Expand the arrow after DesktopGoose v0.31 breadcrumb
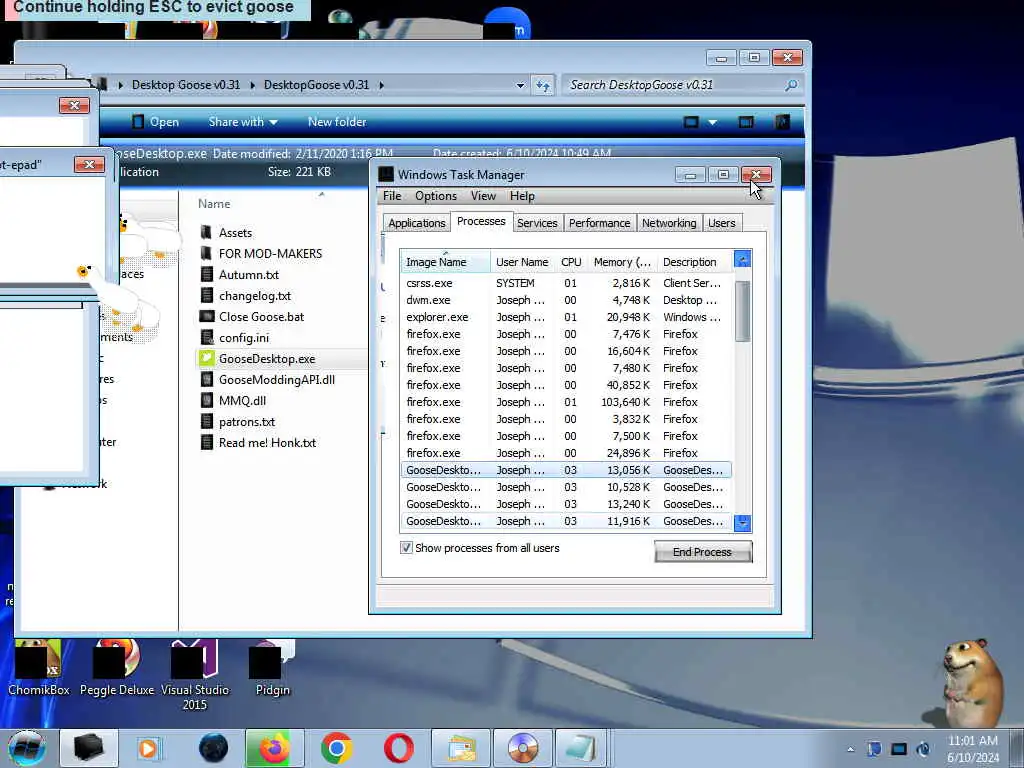Screen dimensions: 1024x768 381,85
